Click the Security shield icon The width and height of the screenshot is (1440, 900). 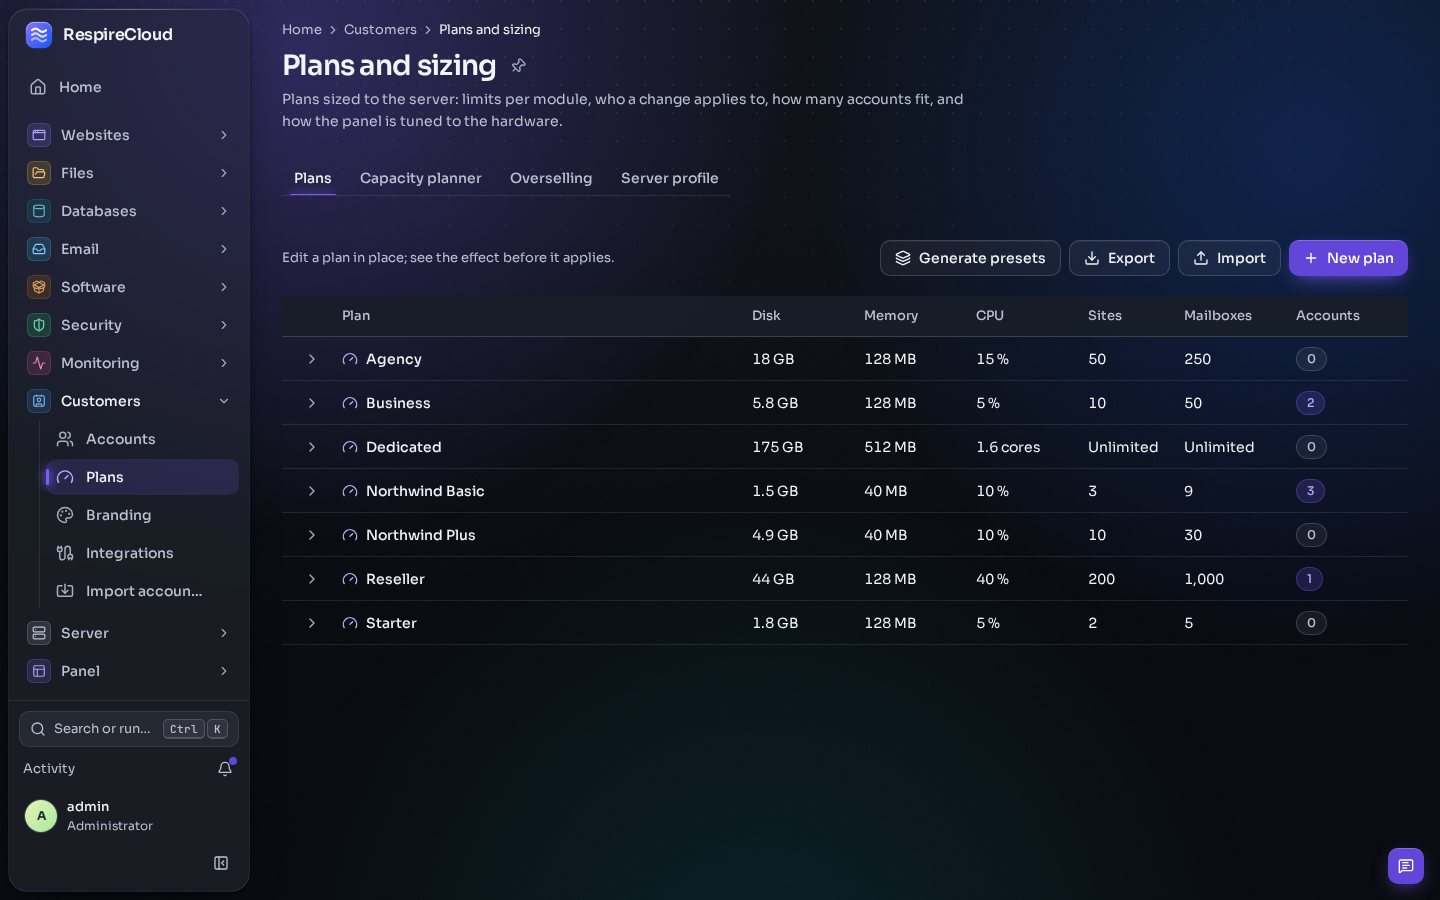click(x=39, y=325)
